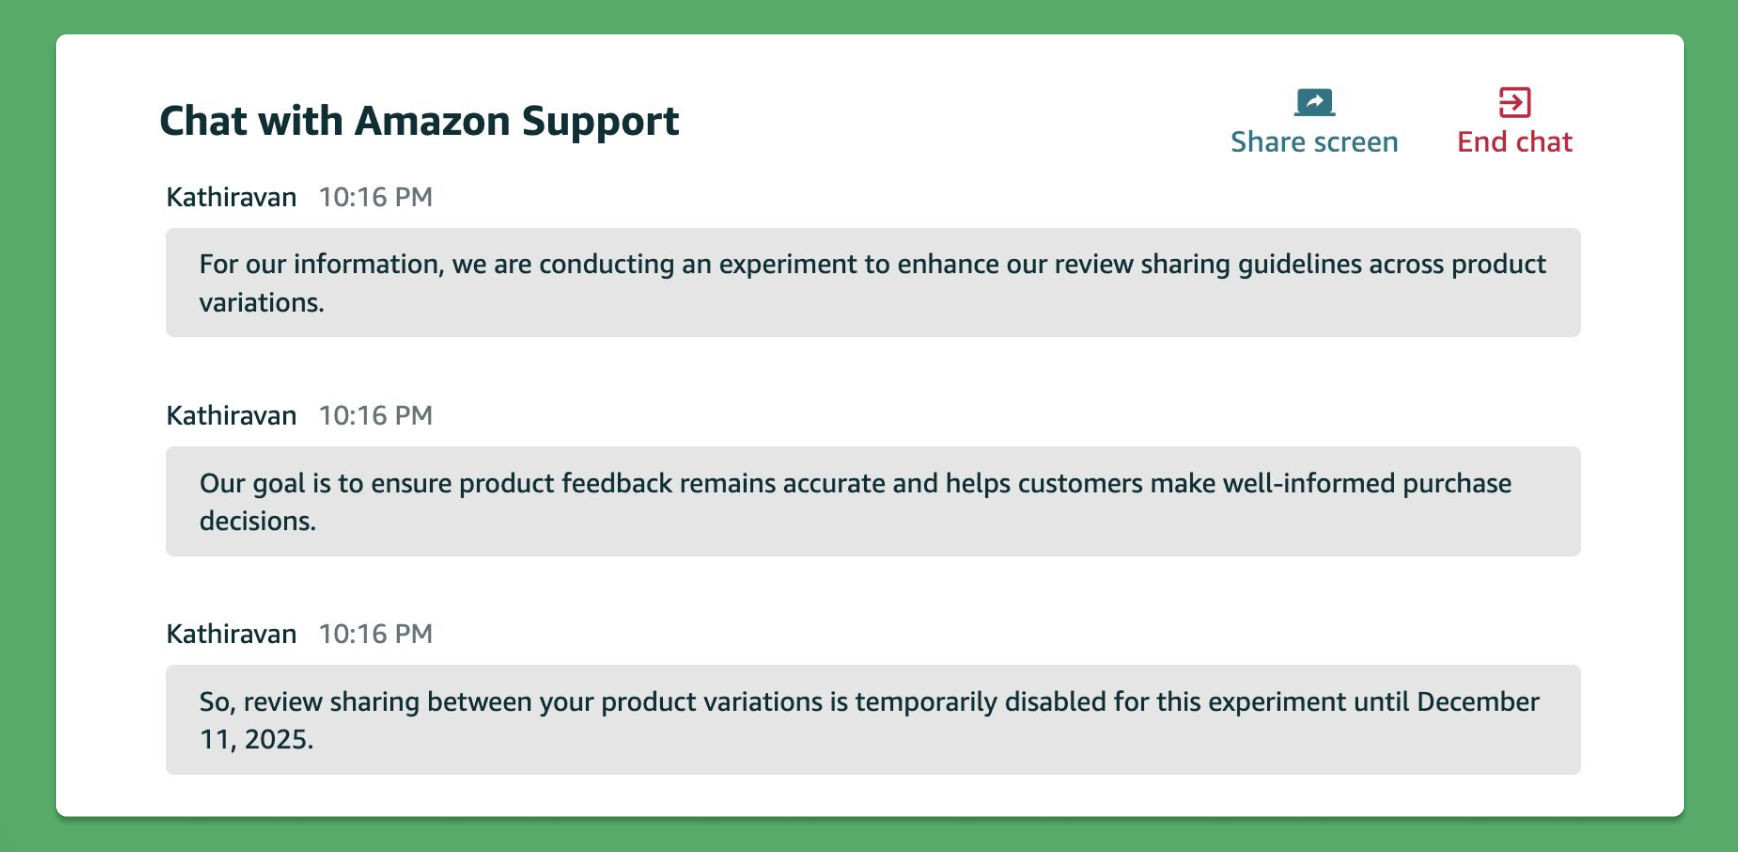Click Kathiravan's name above the product feedback message
The height and width of the screenshot is (852, 1738).
pos(231,415)
